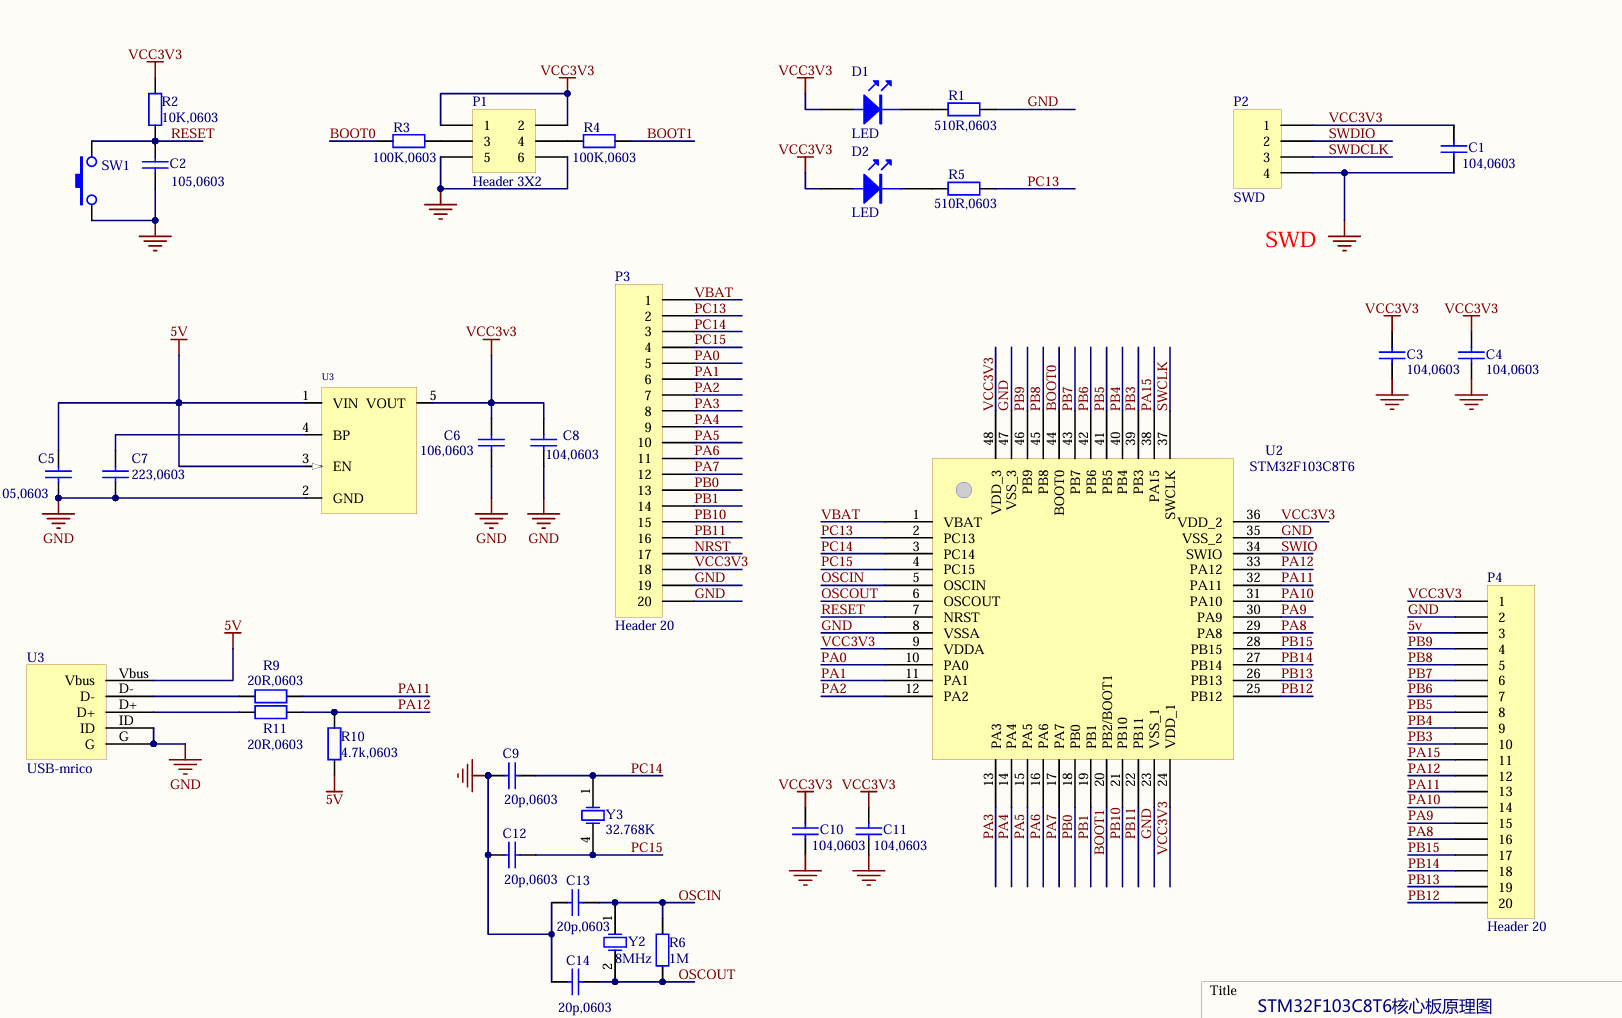Image resolution: width=1622 pixels, height=1018 pixels.
Task: Select capacitor C4 104,0603 symbol
Action: [1470, 354]
